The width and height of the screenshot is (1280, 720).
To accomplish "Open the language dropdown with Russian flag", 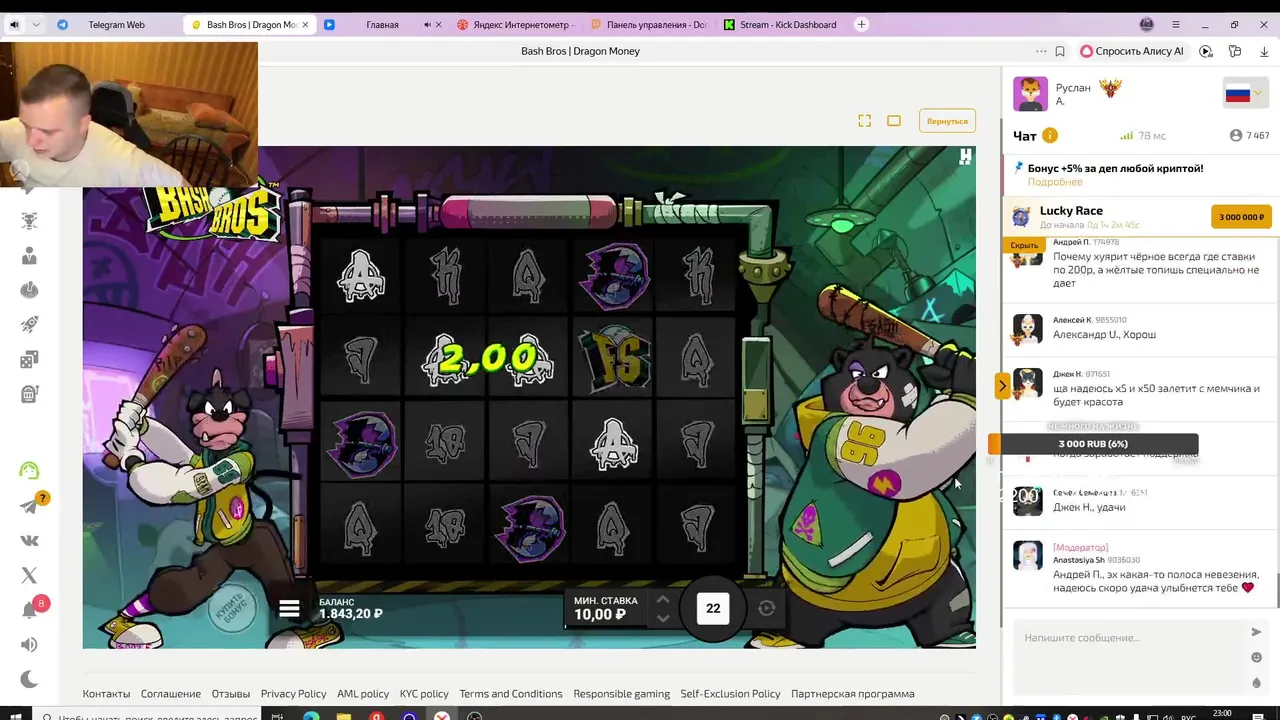I will (1245, 94).
